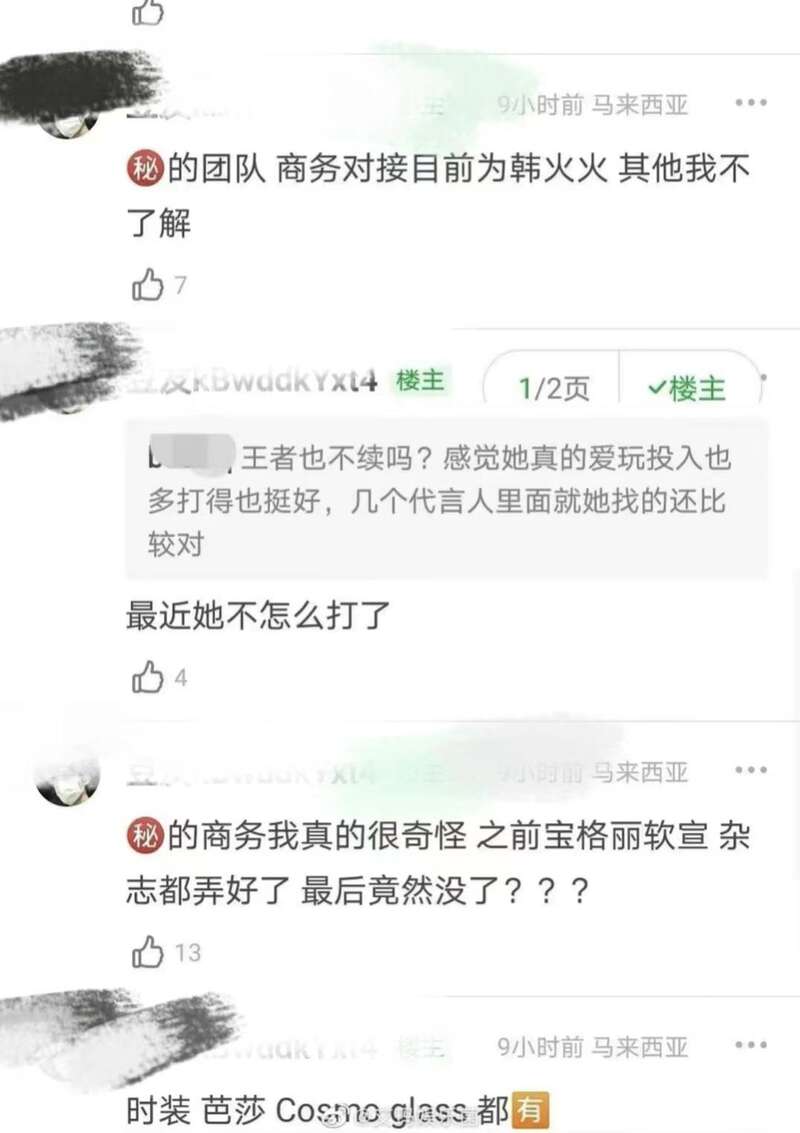Tap the 9小时前 马来西亚 timestamp on the top comment
Screen dimensions: 800x1133
(x=593, y=105)
